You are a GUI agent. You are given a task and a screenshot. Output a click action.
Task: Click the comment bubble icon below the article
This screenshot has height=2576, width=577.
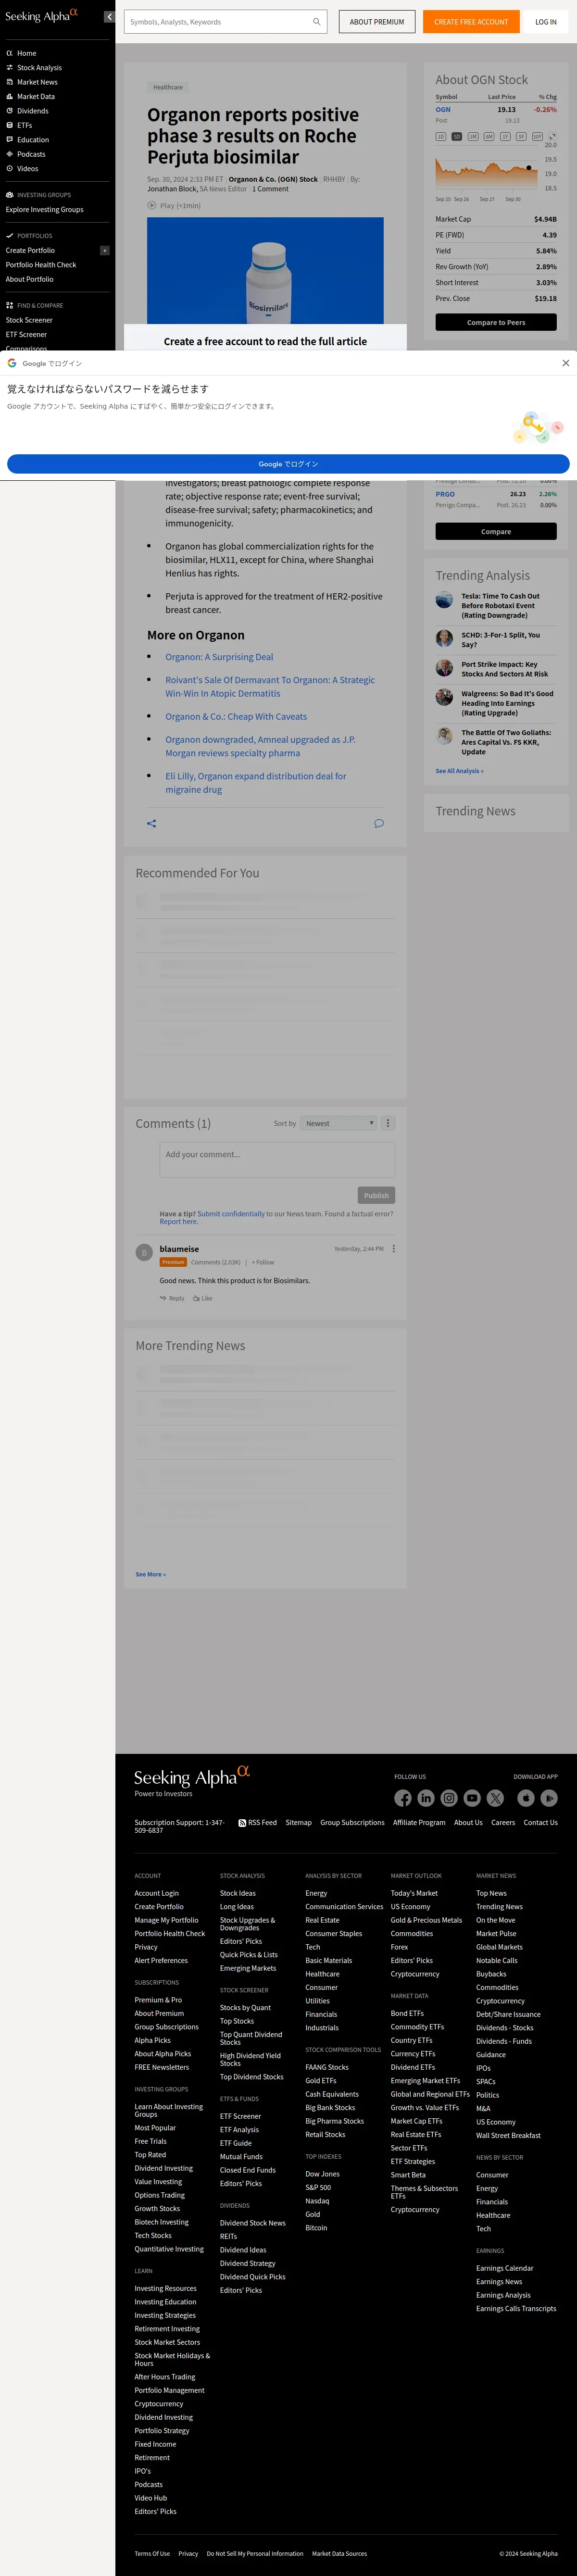(379, 823)
